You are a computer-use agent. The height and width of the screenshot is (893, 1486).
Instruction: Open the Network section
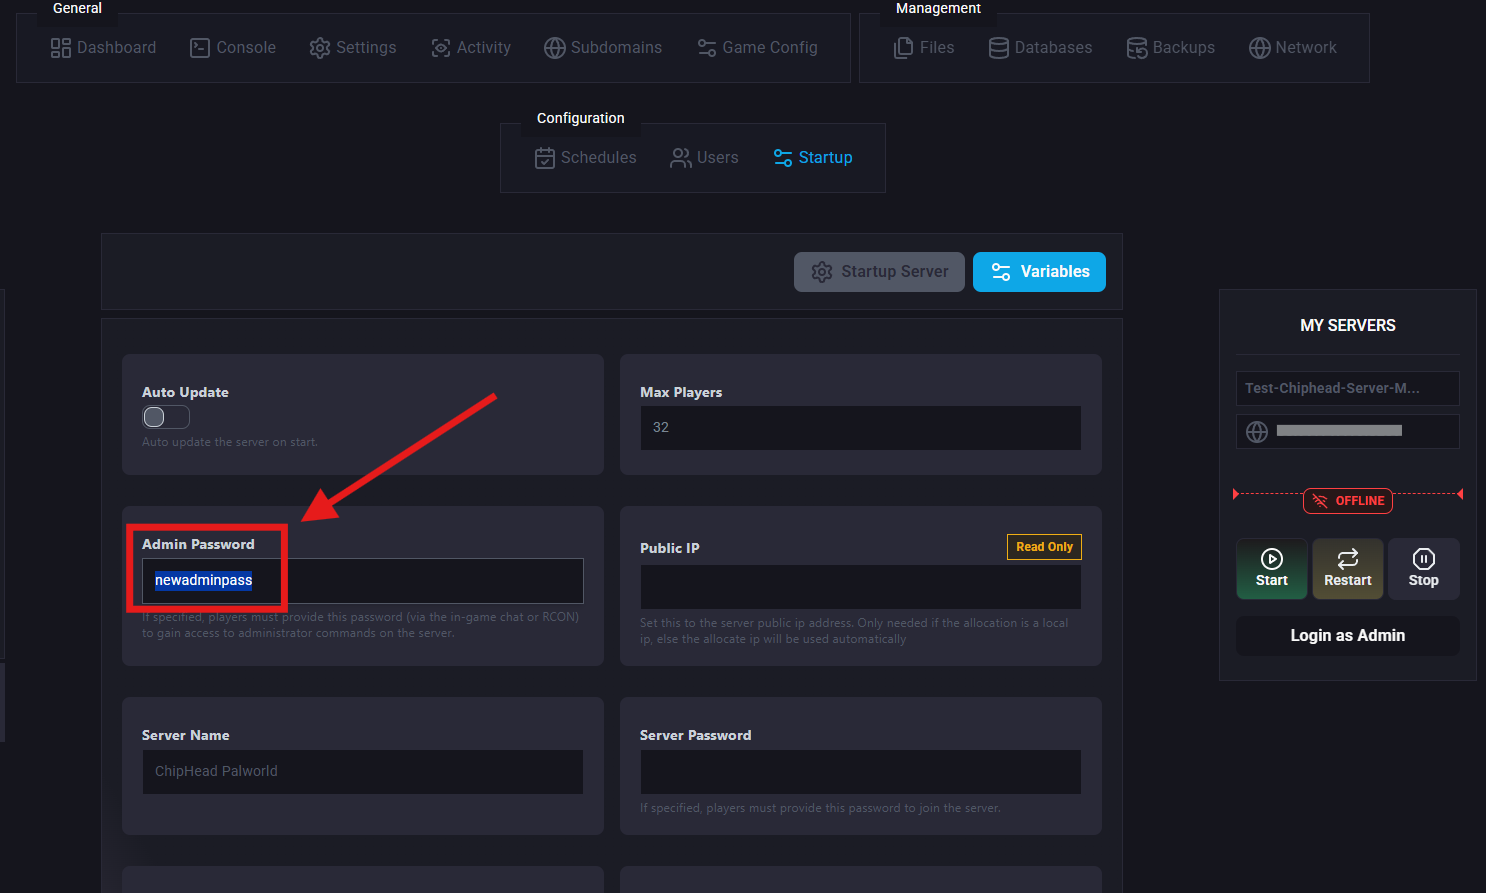click(x=1293, y=47)
